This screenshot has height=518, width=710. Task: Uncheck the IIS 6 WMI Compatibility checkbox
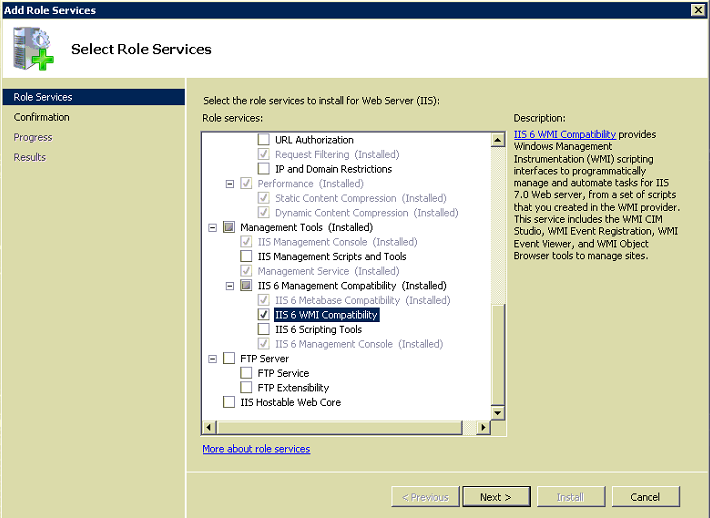pyautogui.click(x=264, y=315)
